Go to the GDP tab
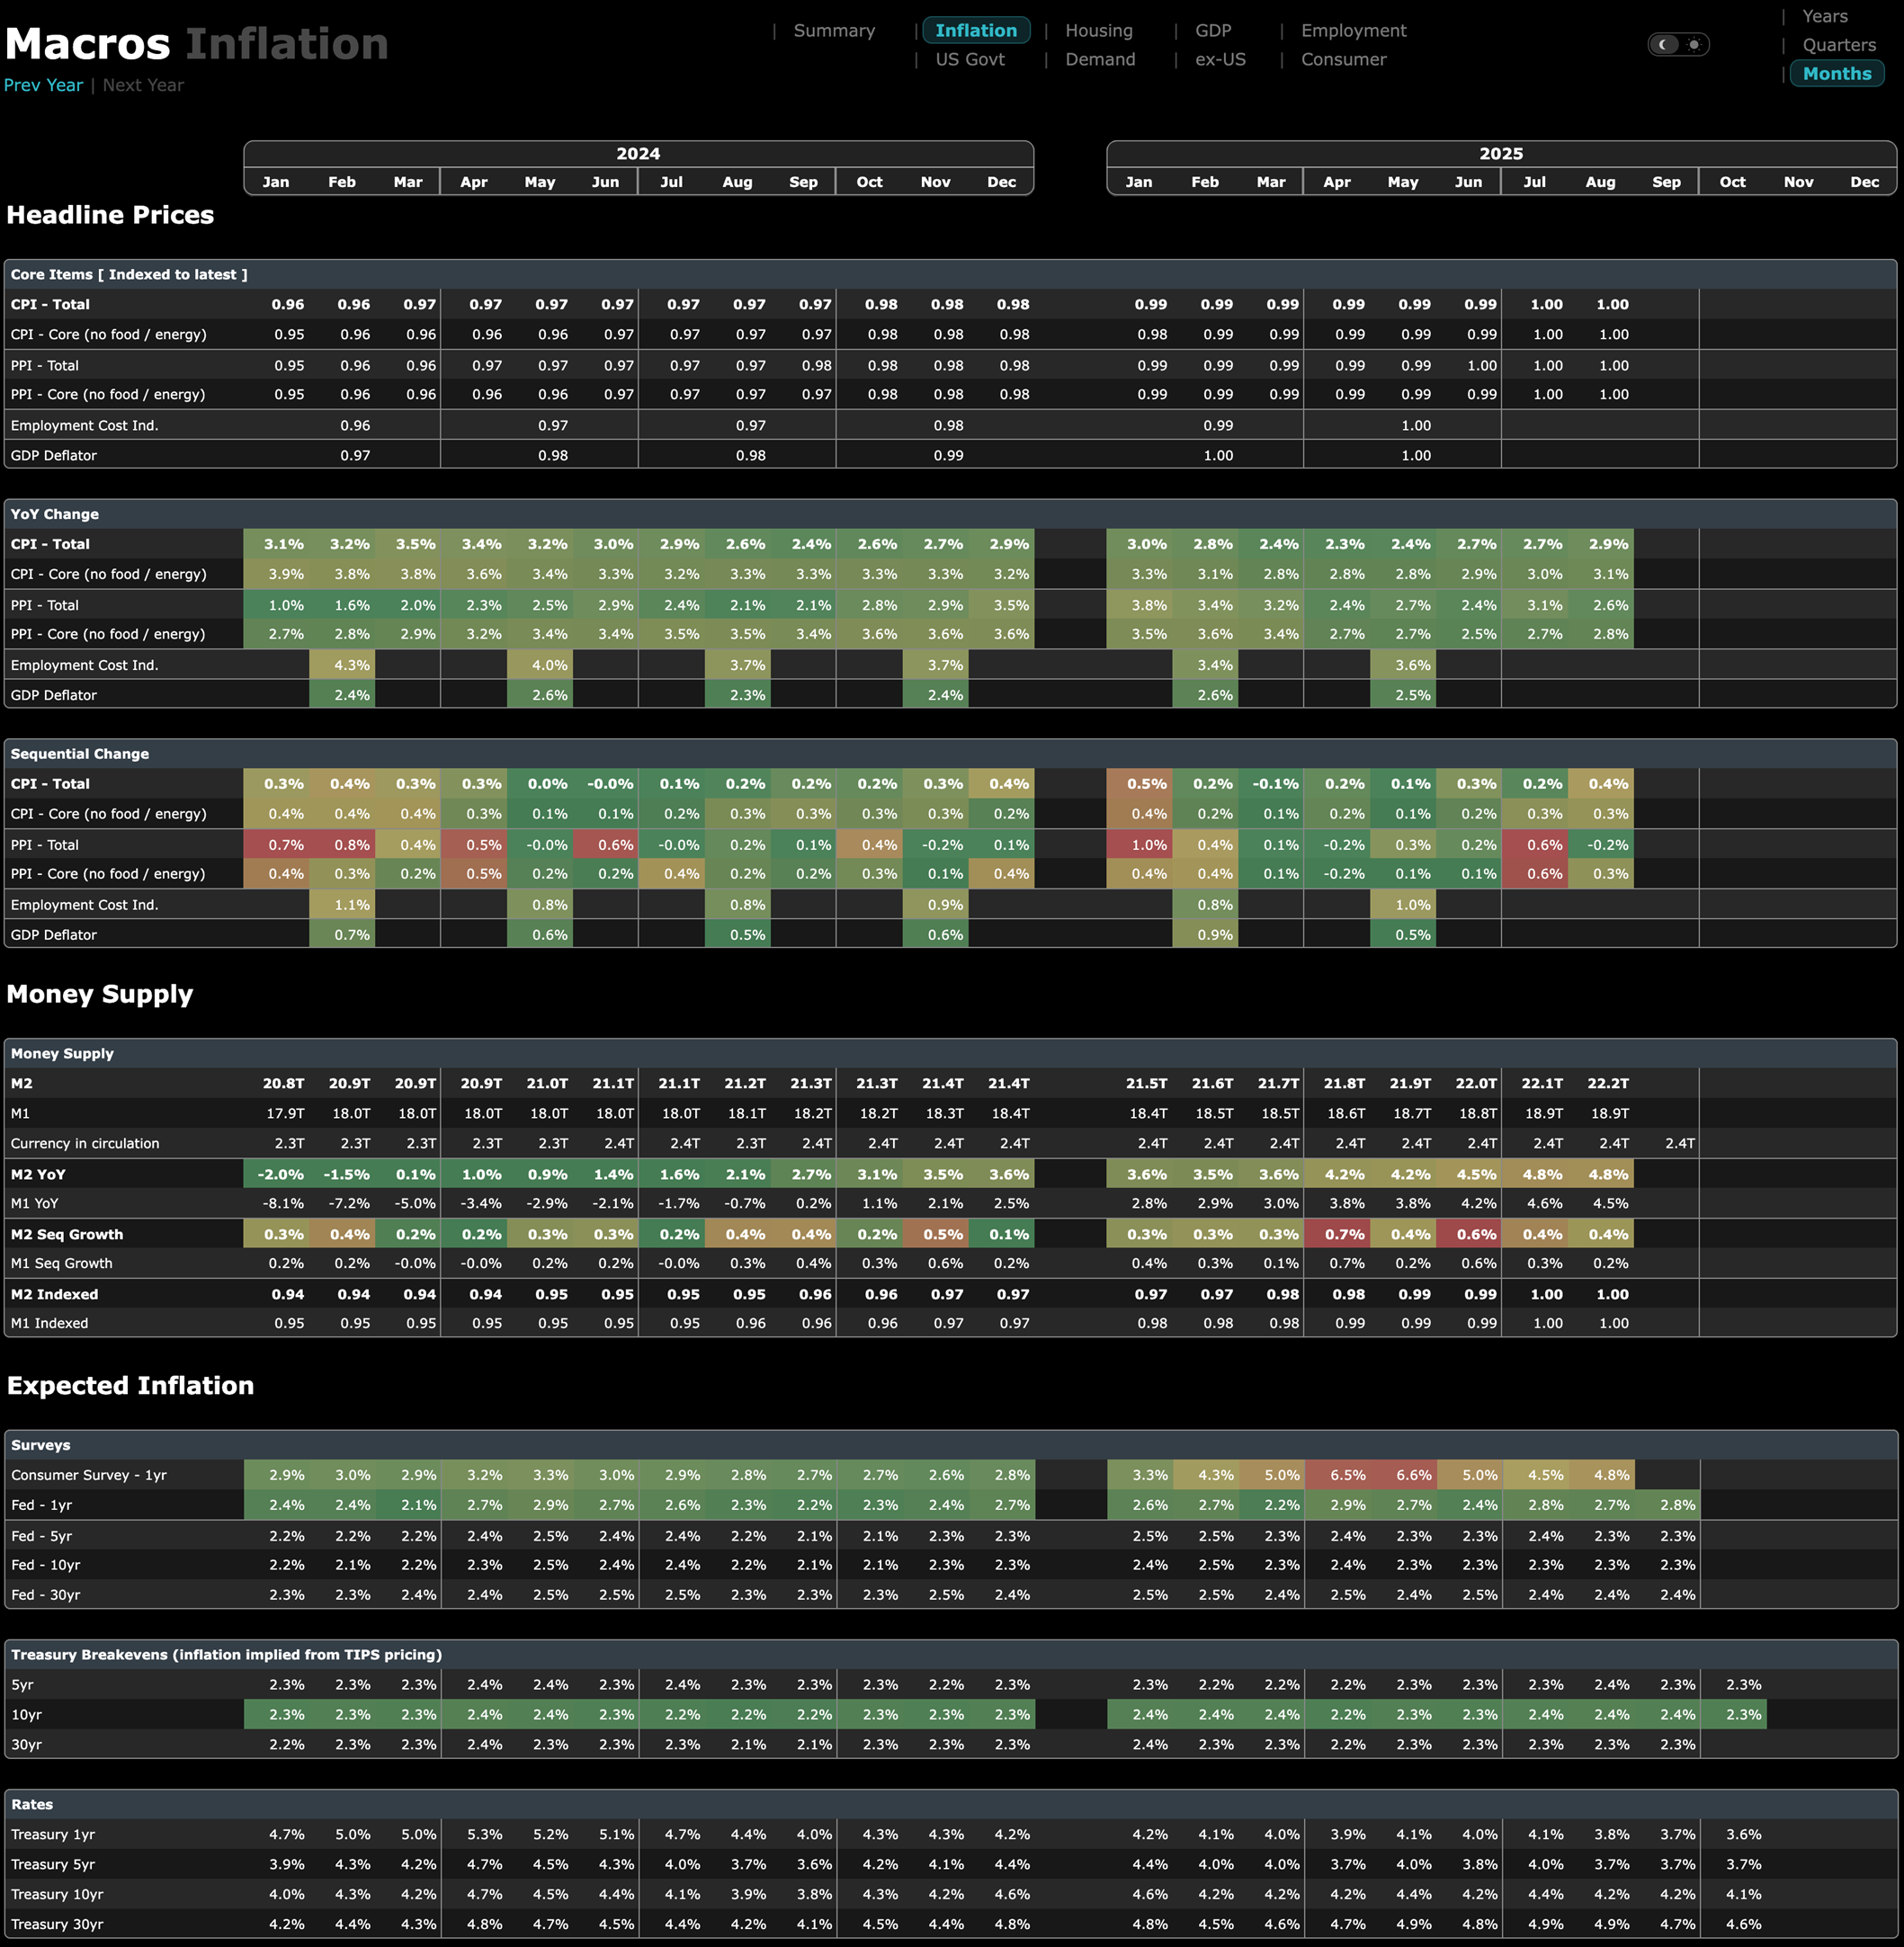The width and height of the screenshot is (1904, 1947). (1212, 31)
